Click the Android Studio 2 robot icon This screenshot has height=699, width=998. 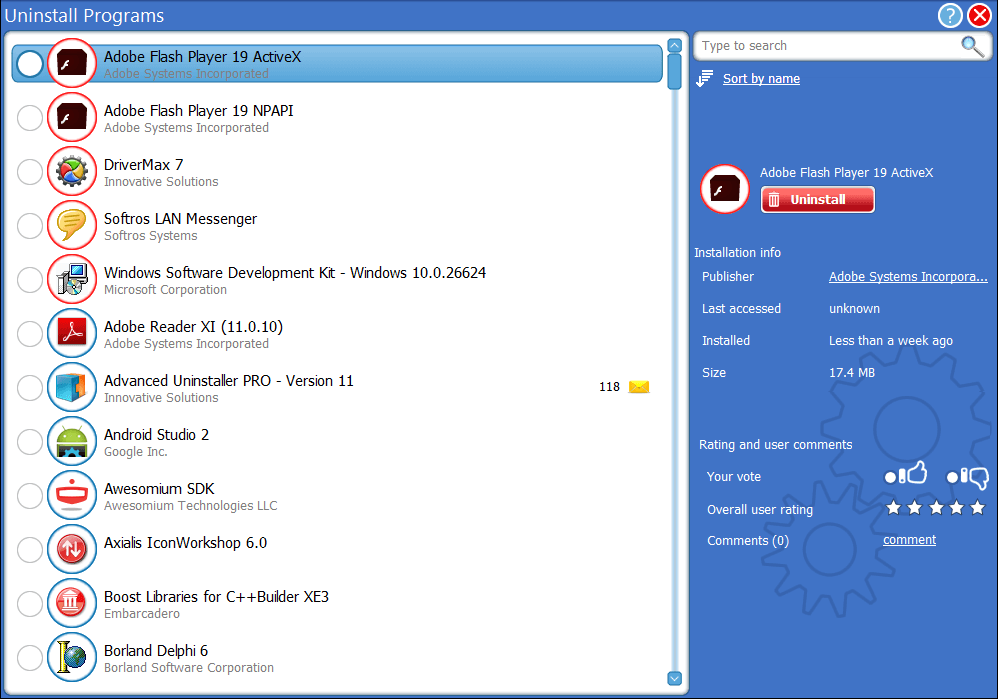click(72, 441)
